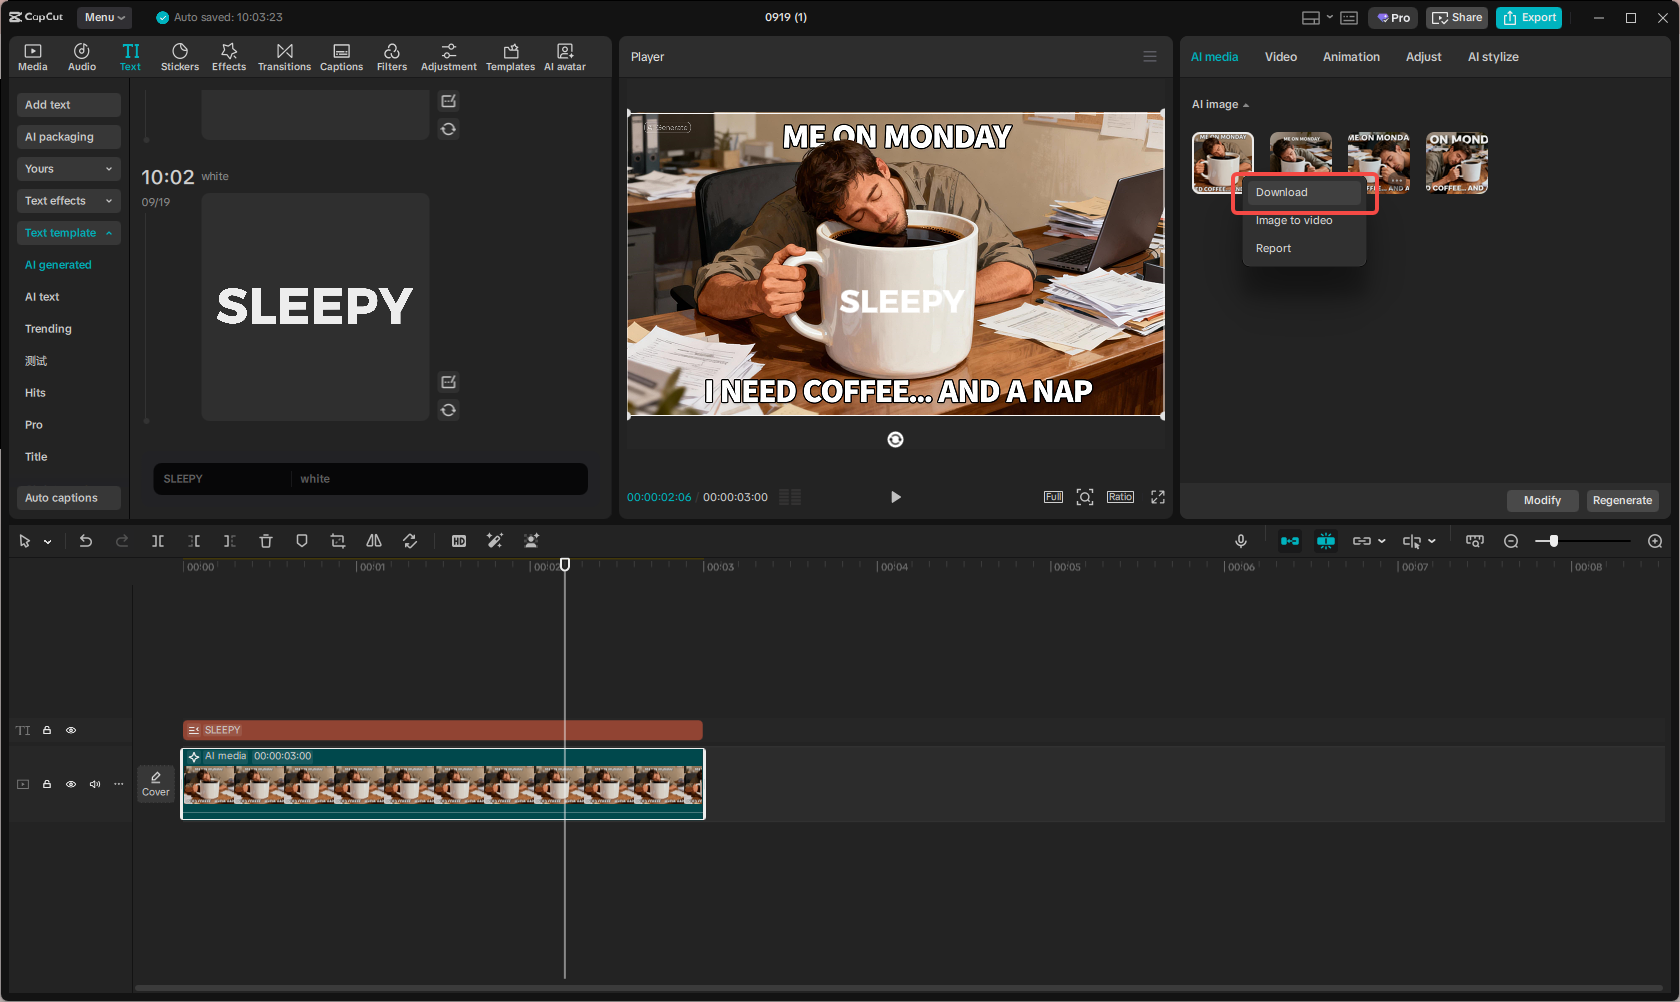This screenshot has height=1002, width=1680.
Task: Select the Transitions tool
Action: (x=284, y=55)
